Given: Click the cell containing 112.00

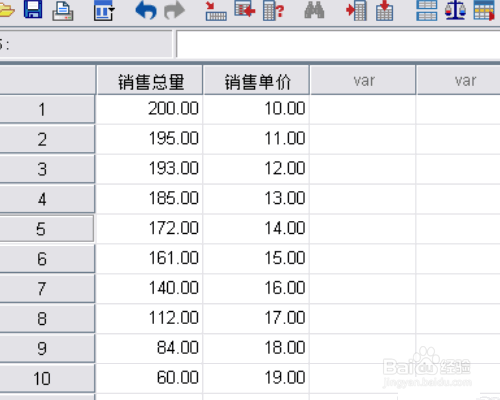Looking at the screenshot, I should 149,318.
